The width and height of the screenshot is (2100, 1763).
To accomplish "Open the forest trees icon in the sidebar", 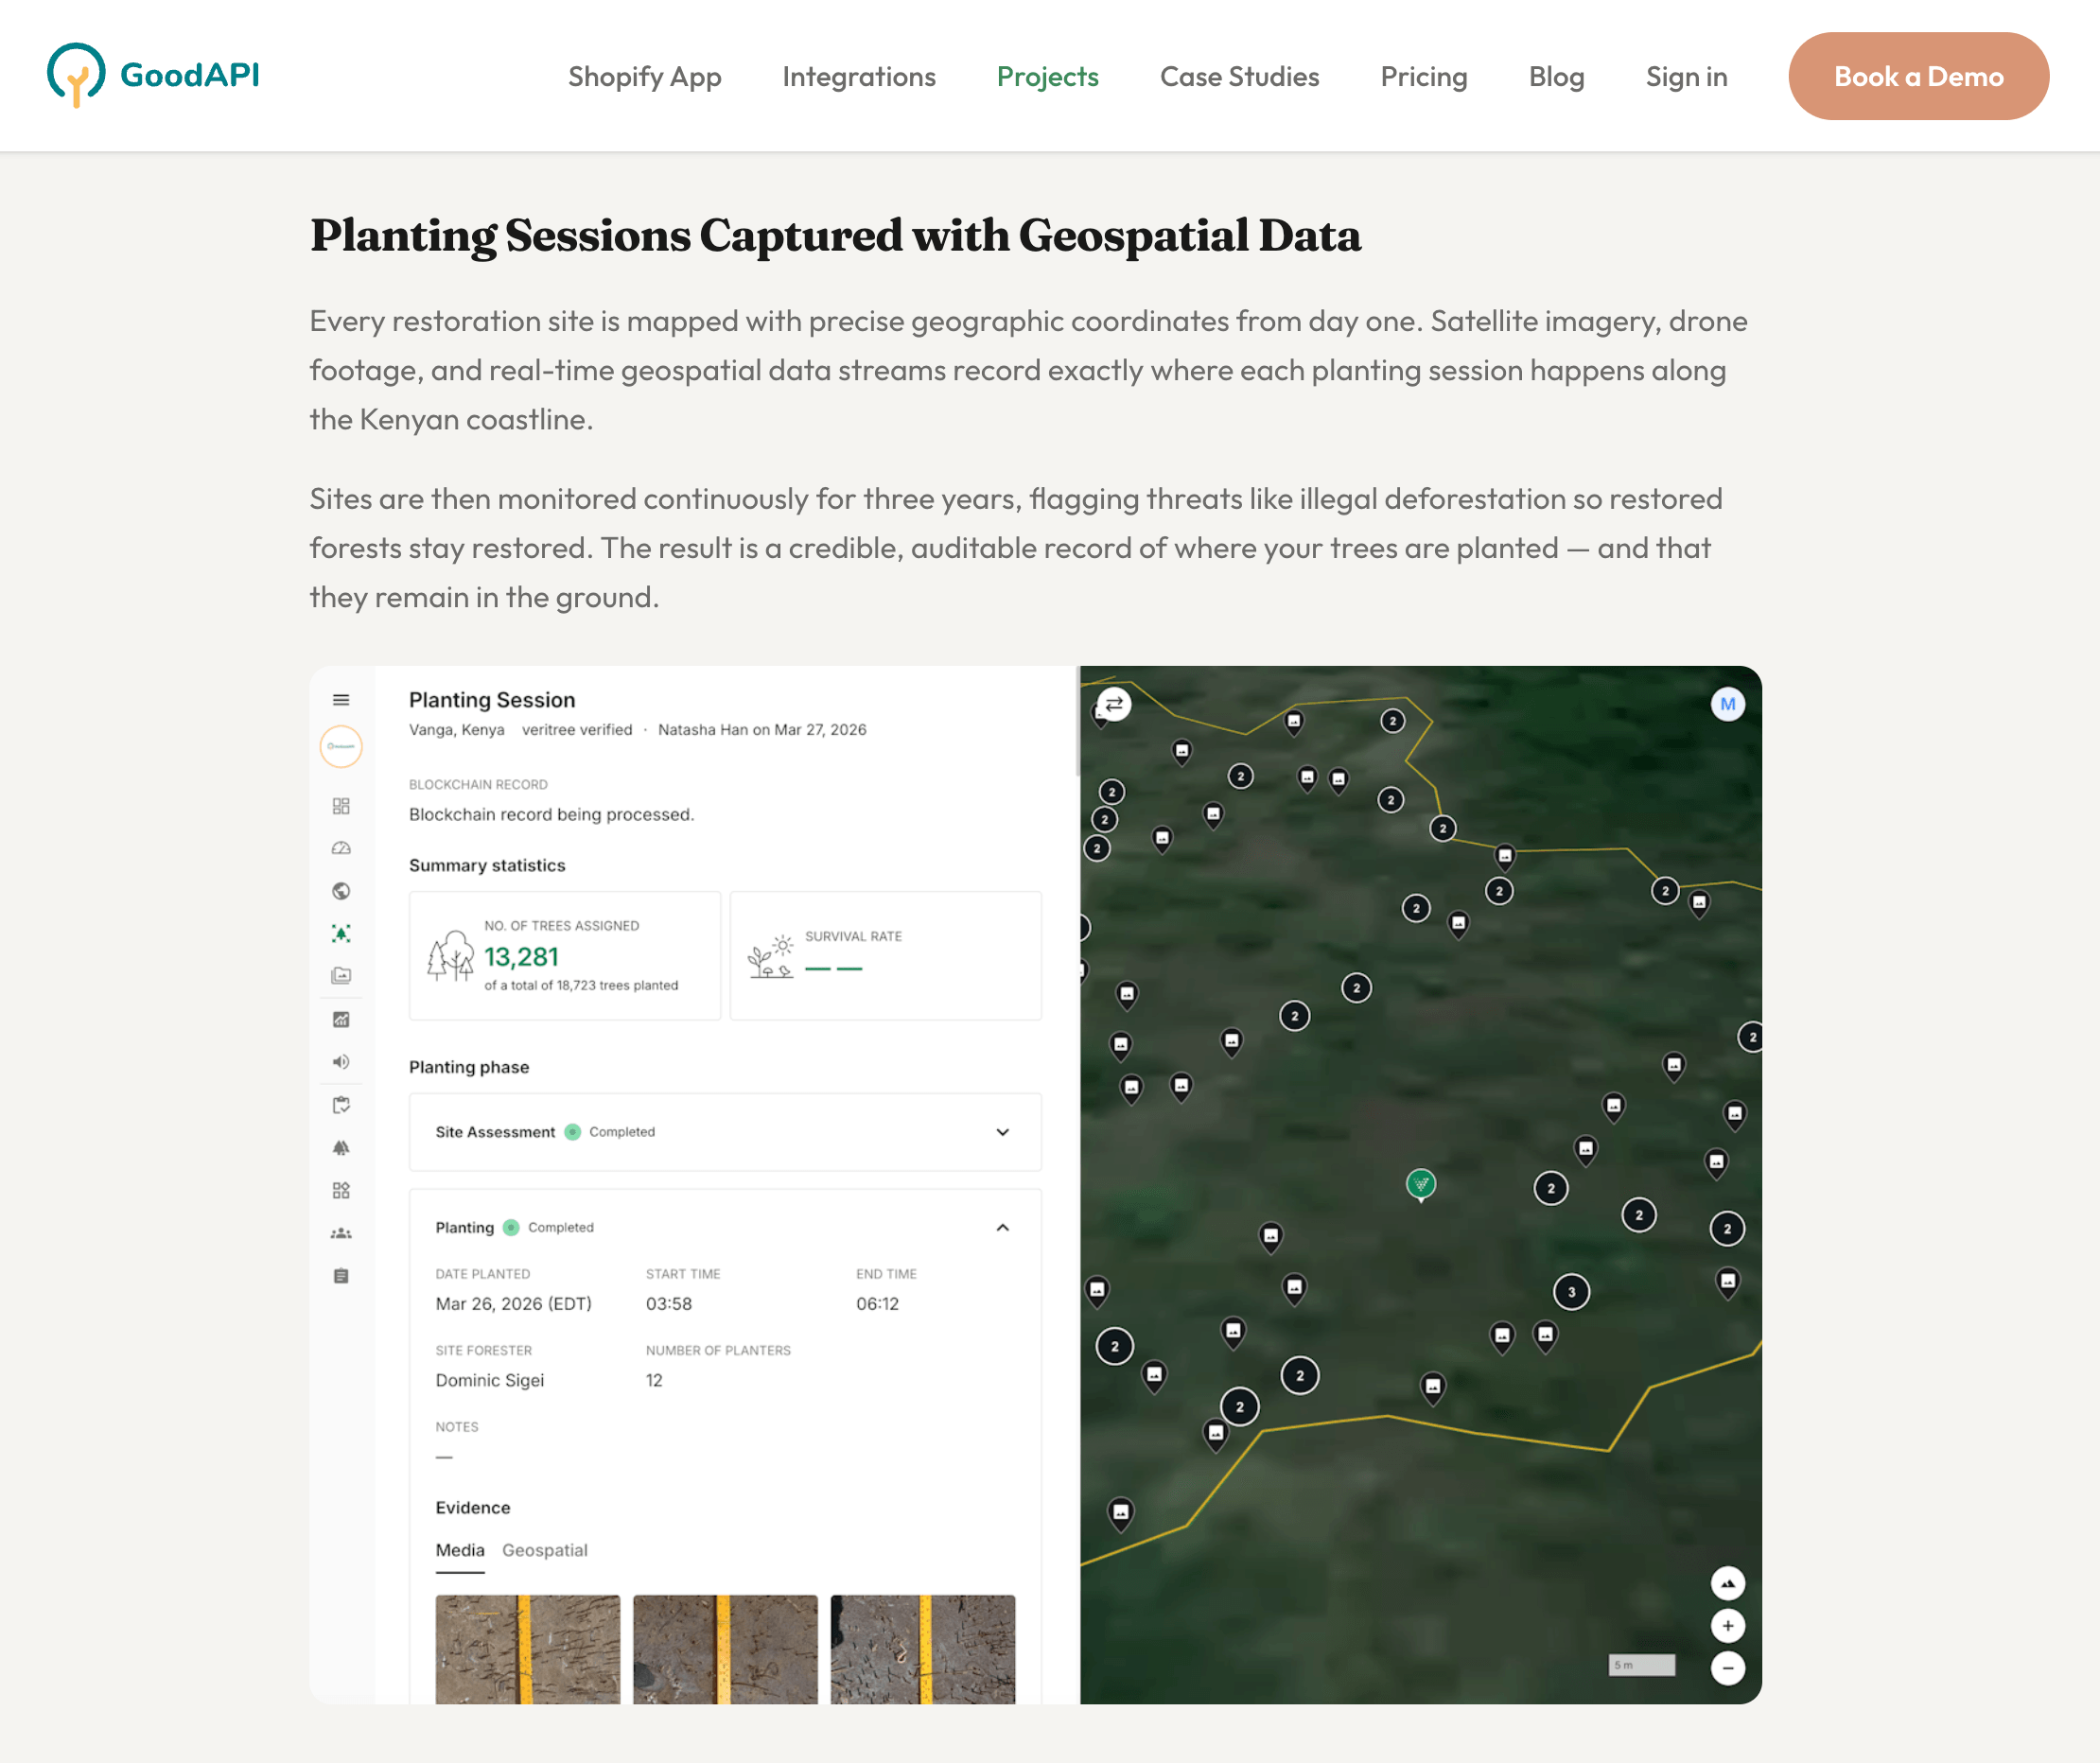I will [341, 1147].
